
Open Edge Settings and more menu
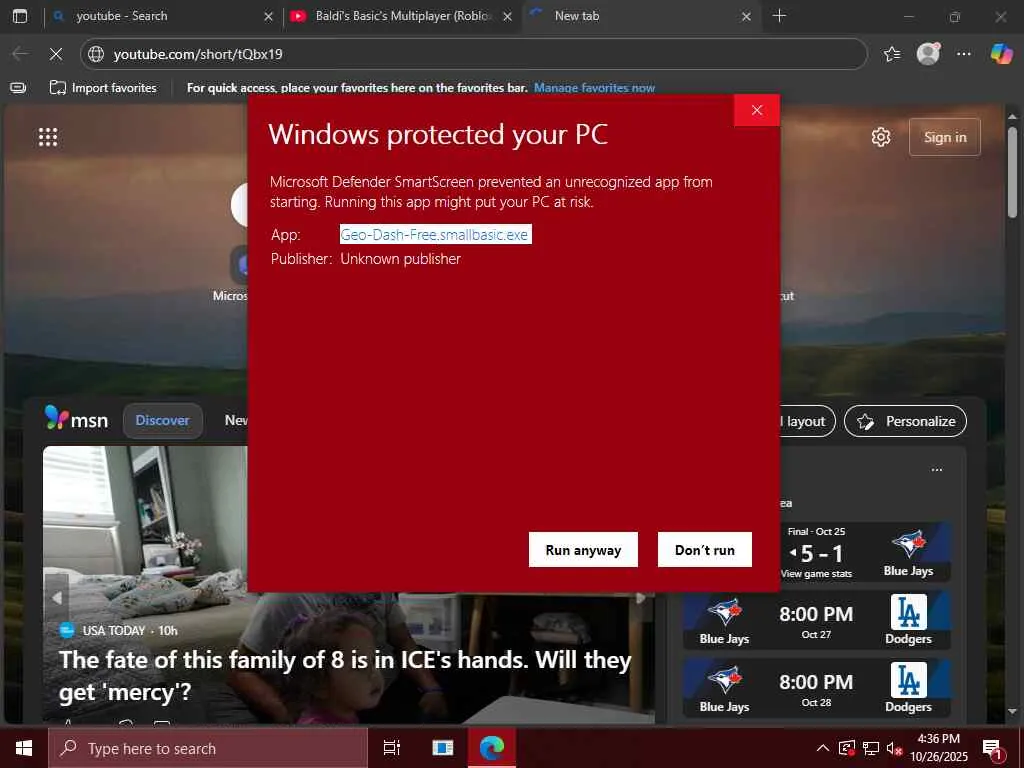(x=964, y=54)
